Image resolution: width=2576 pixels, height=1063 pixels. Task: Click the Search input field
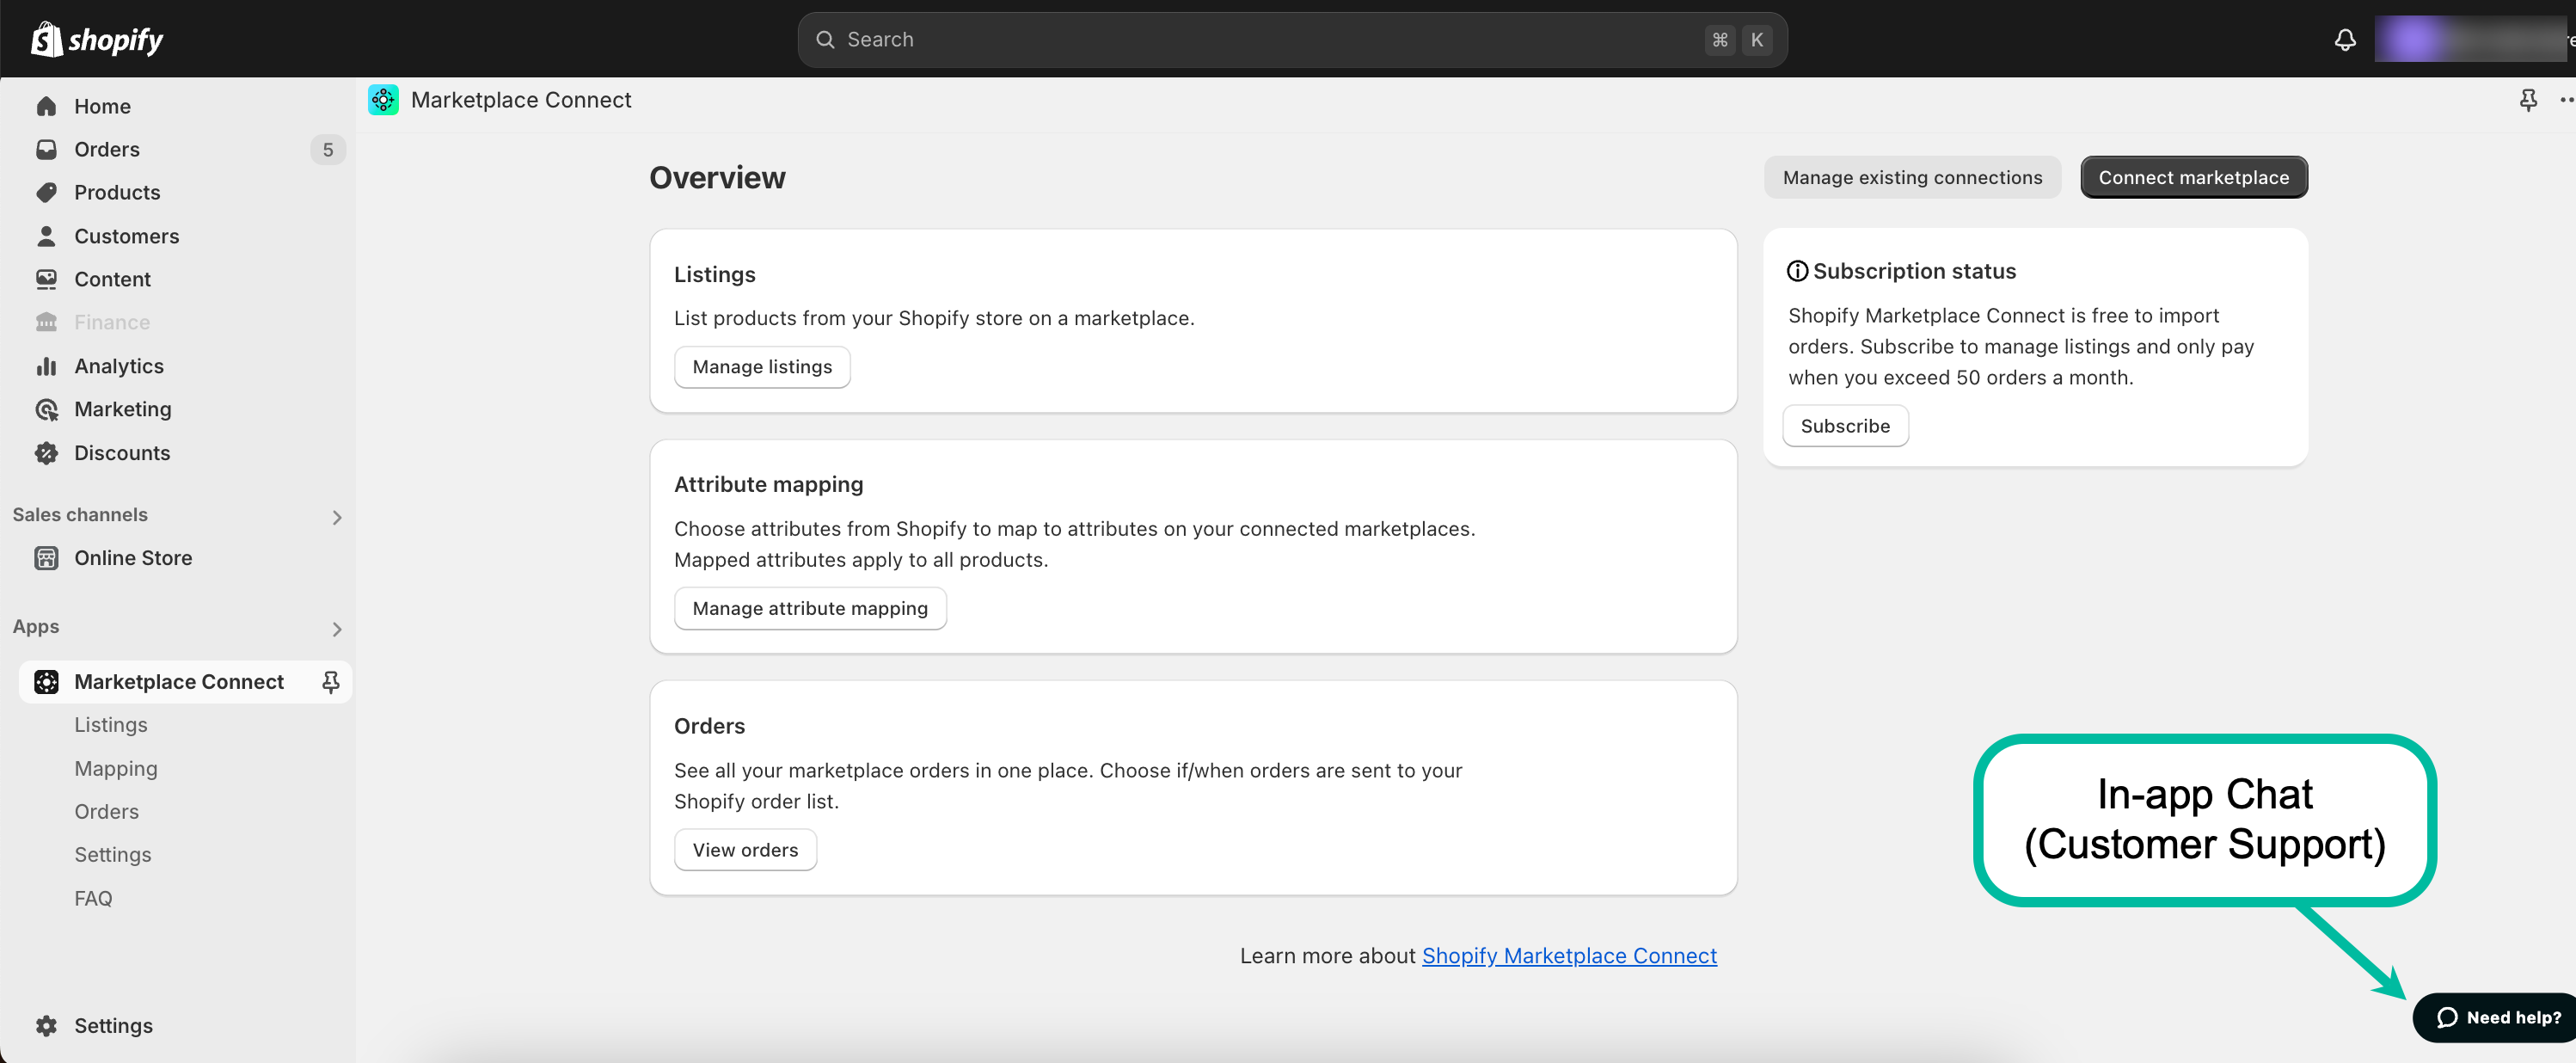click(1292, 40)
